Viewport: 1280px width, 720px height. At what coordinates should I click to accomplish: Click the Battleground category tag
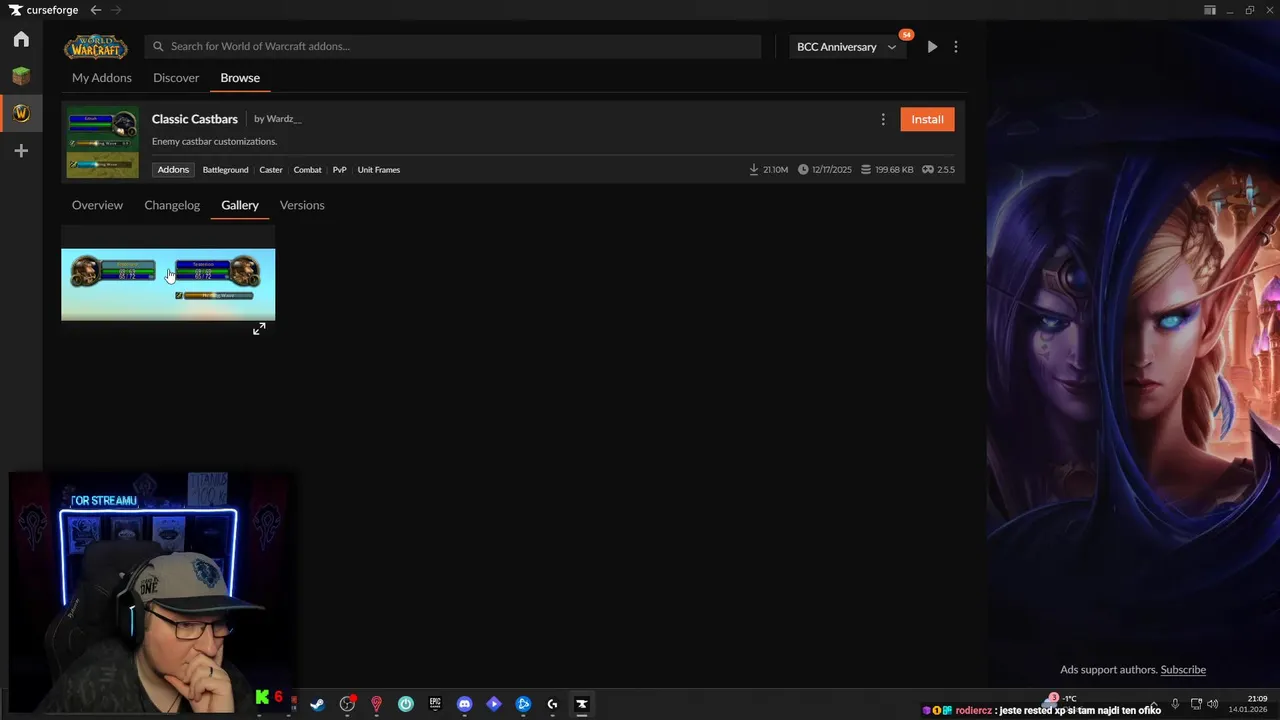click(225, 170)
